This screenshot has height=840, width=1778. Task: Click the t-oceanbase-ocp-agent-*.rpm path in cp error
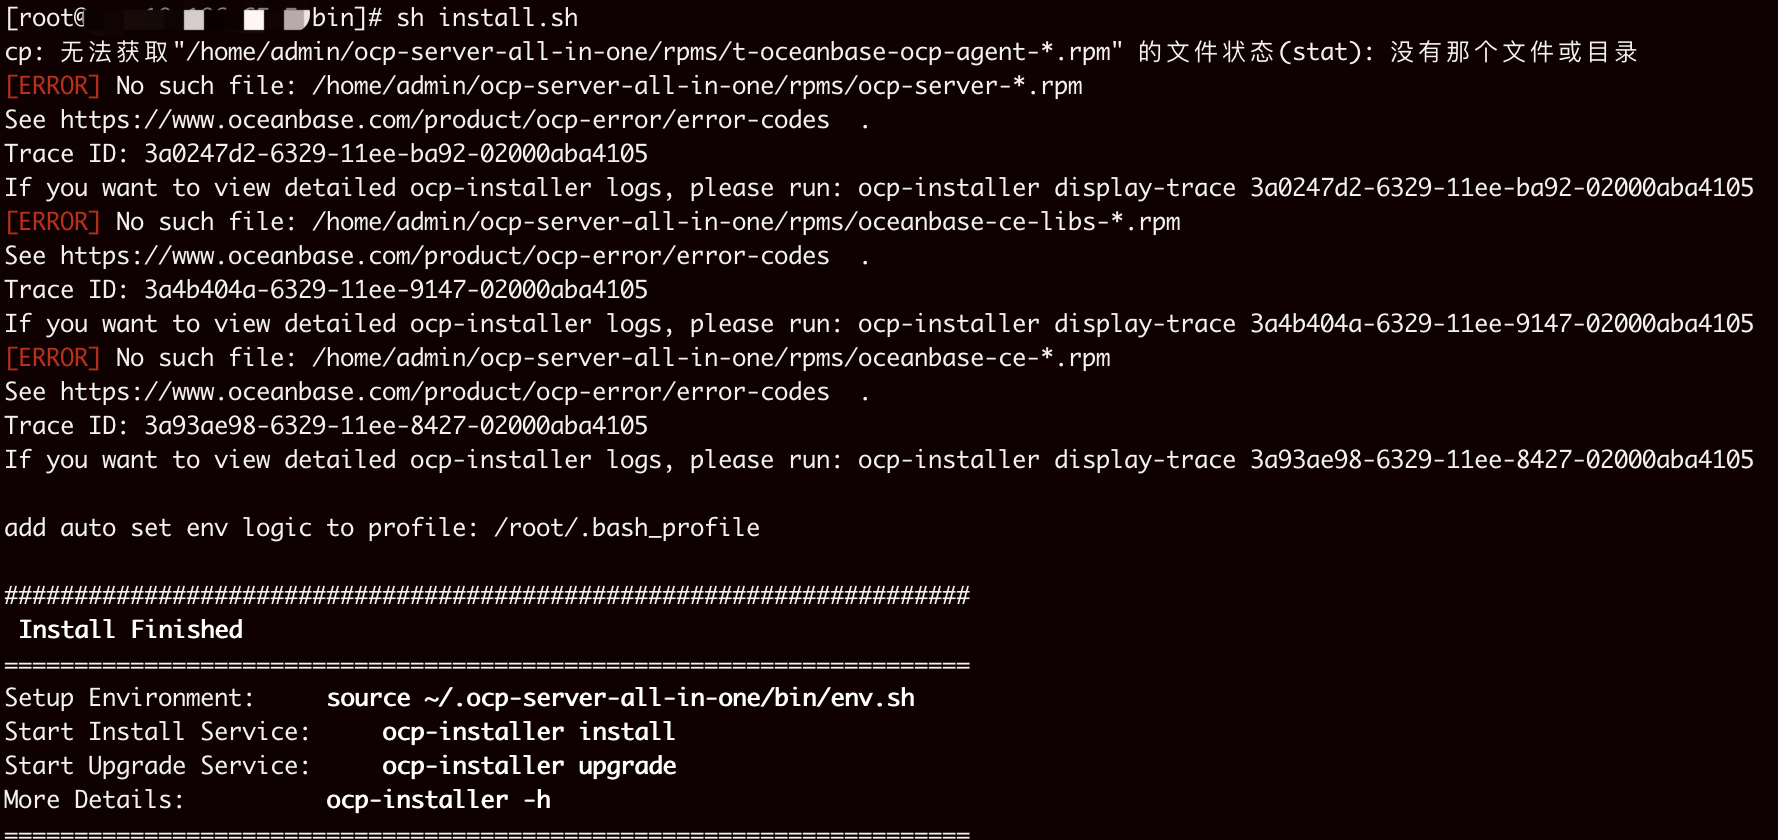(x=648, y=52)
